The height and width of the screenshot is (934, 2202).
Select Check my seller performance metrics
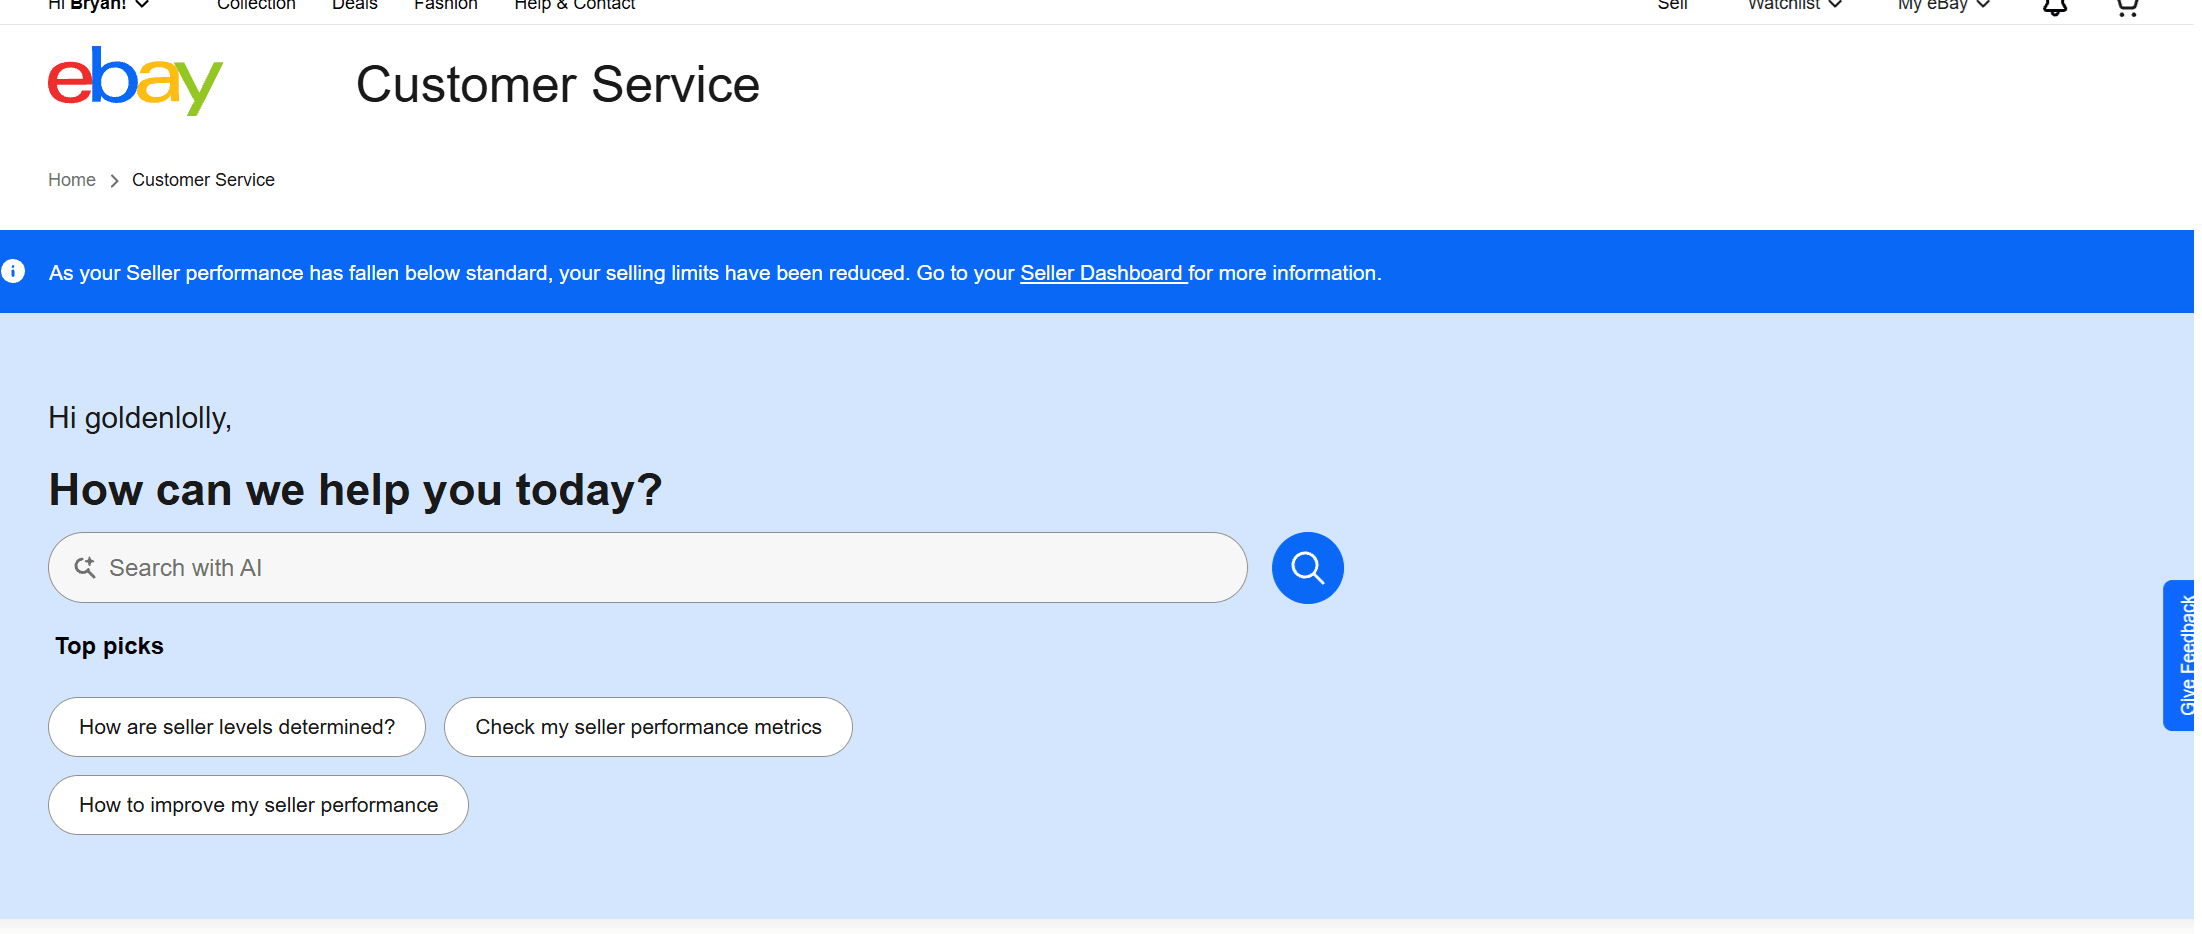point(648,727)
